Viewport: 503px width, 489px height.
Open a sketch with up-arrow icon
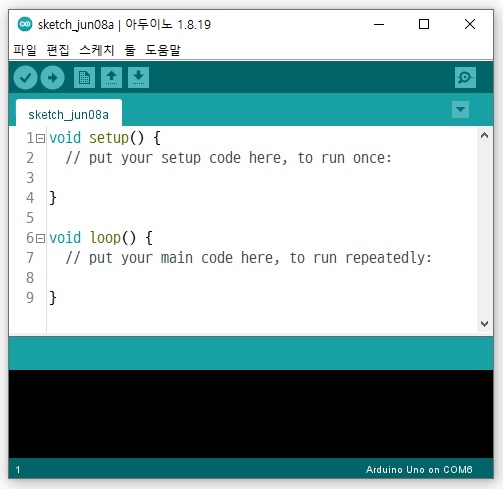pyautogui.click(x=111, y=78)
